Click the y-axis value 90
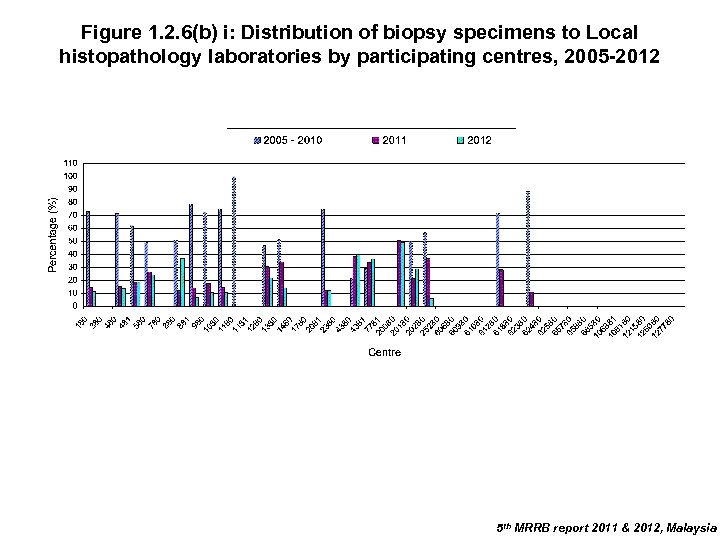 pos(73,189)
